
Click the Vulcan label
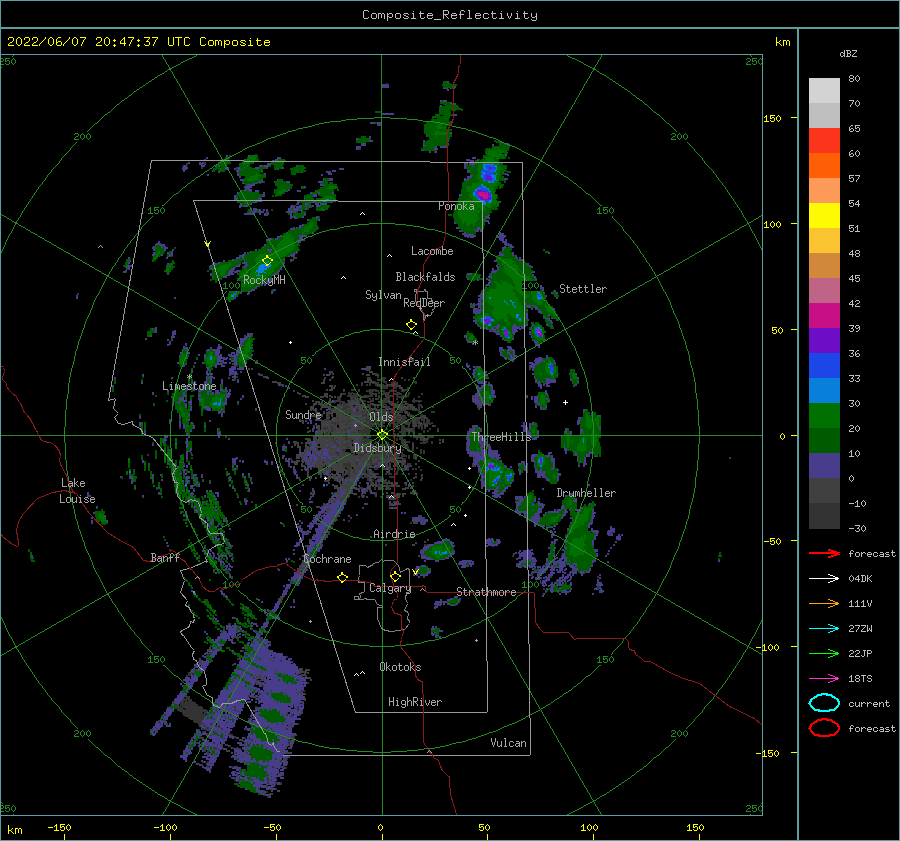tap(508, 743)
